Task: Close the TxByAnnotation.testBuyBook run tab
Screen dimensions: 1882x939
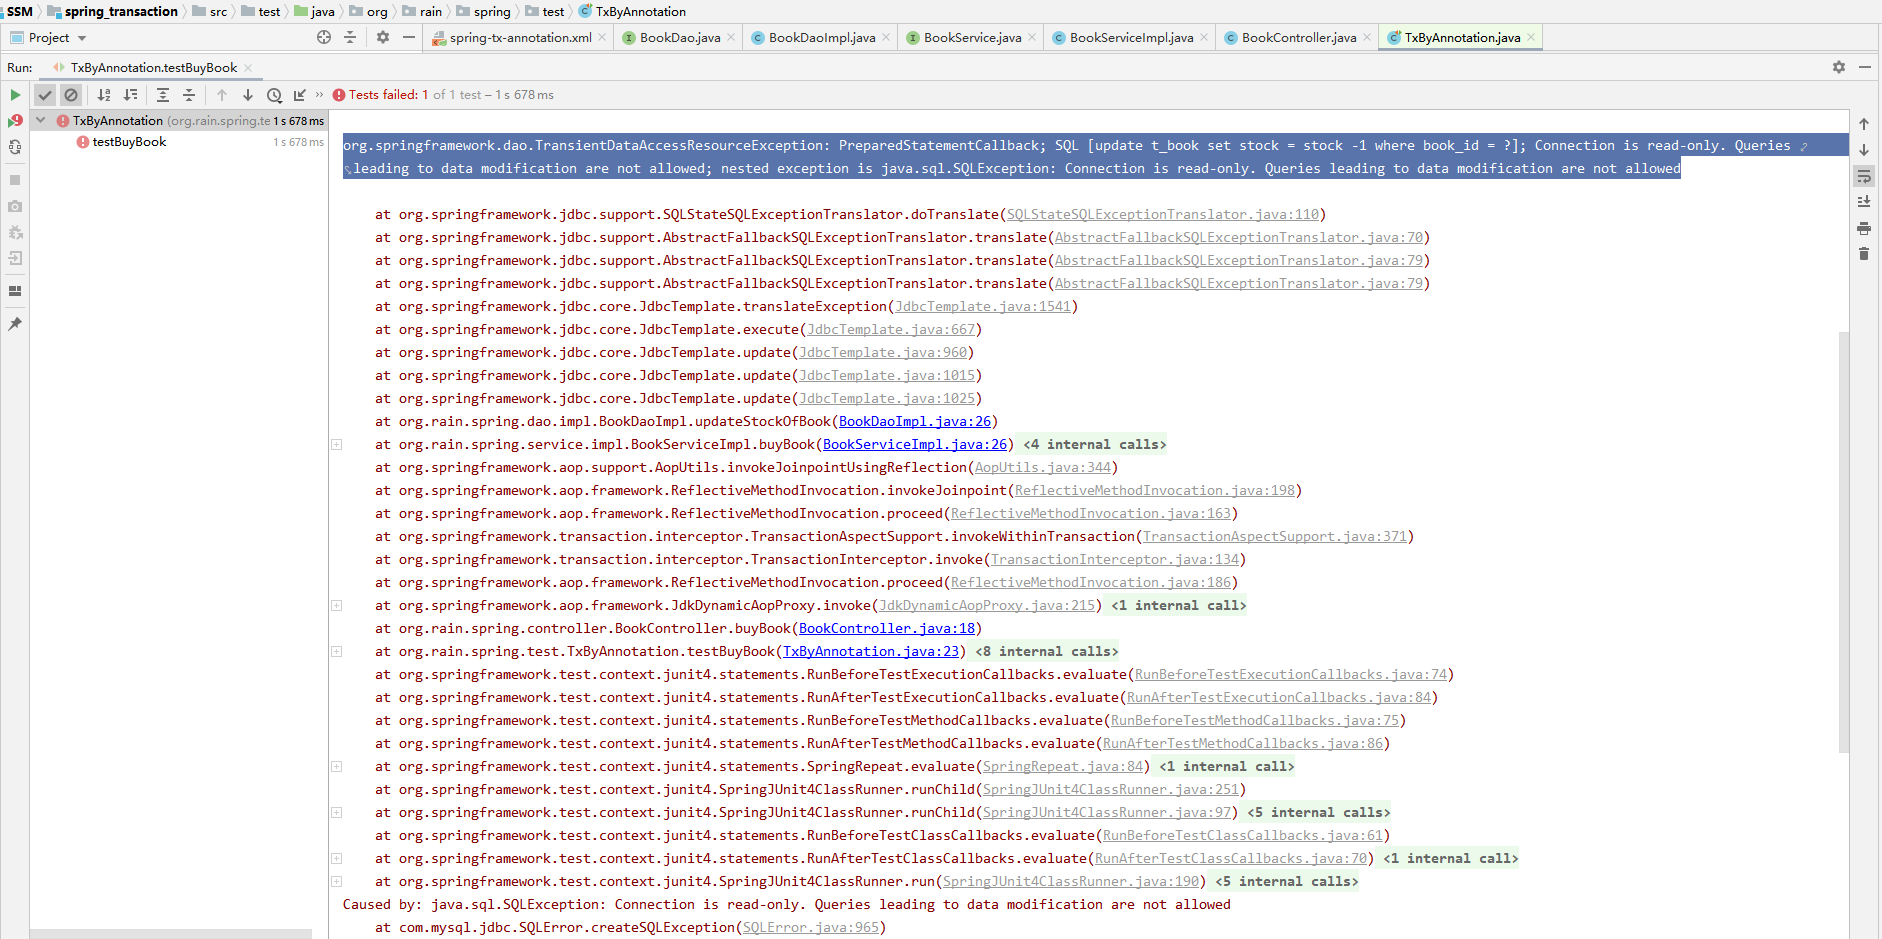Action: coord(248,68)
